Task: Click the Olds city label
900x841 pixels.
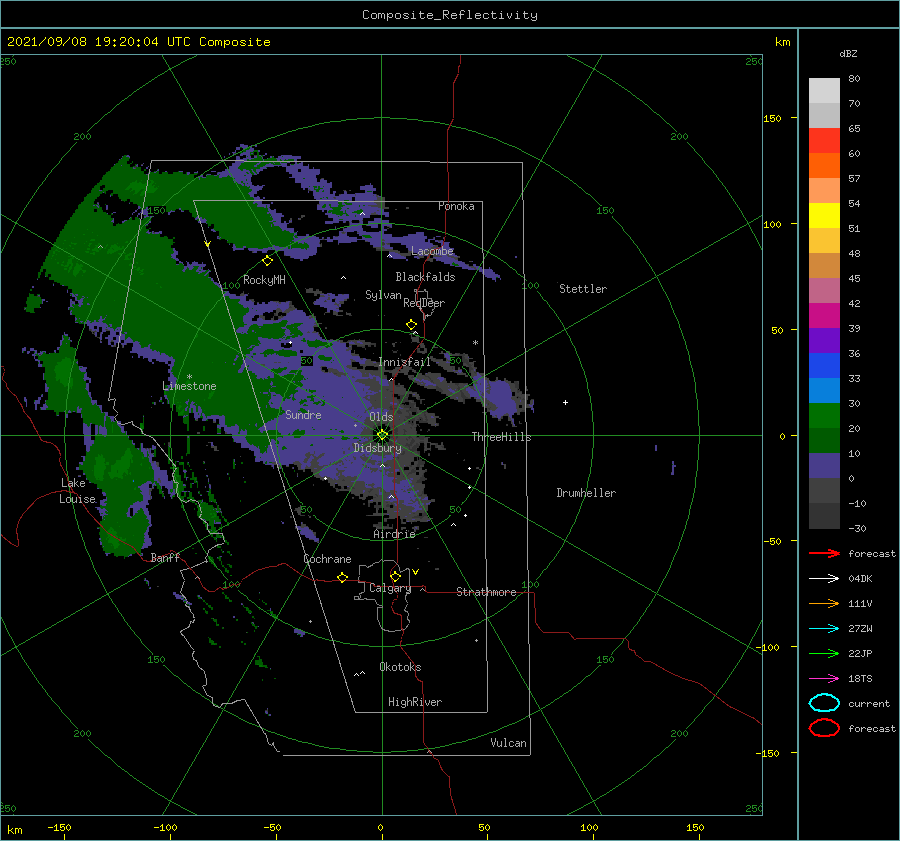Action: [381, 416]
